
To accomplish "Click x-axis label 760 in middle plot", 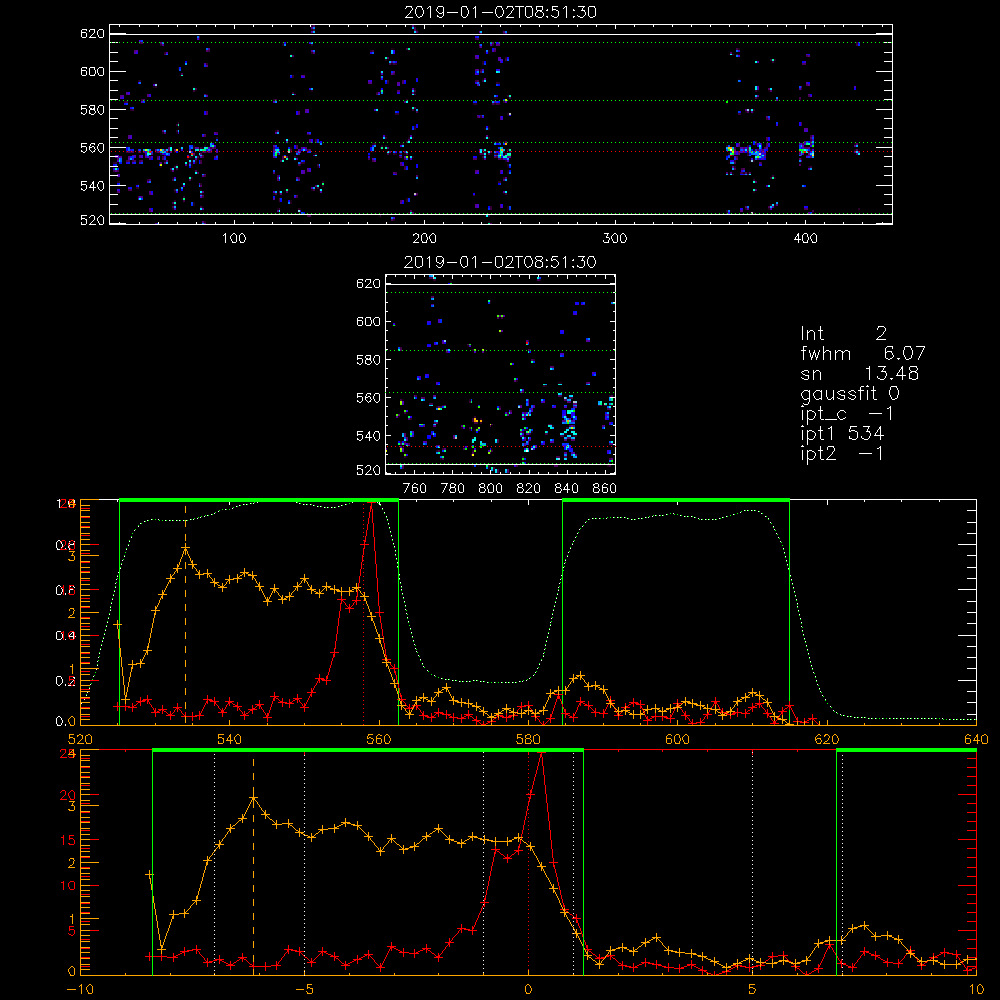I will (415, 489).
